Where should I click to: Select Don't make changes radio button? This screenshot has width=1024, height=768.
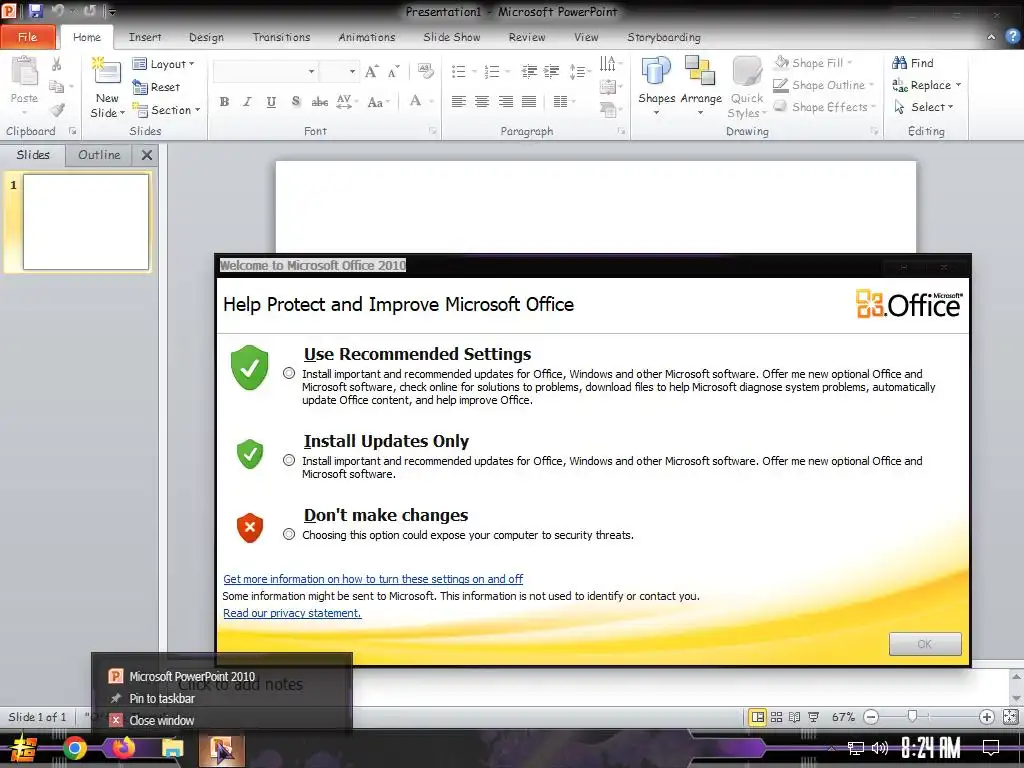(289, 534)
